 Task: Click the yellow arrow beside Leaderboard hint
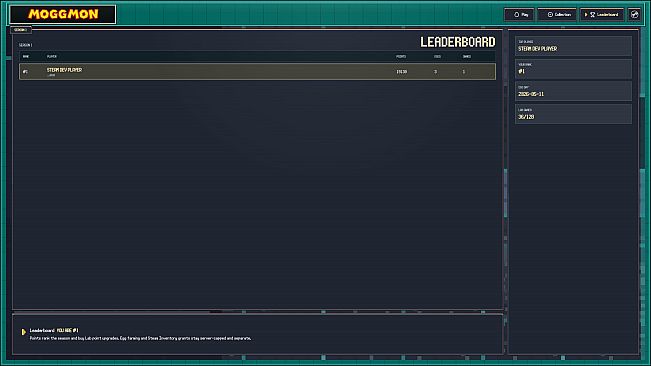coord(23,332)
